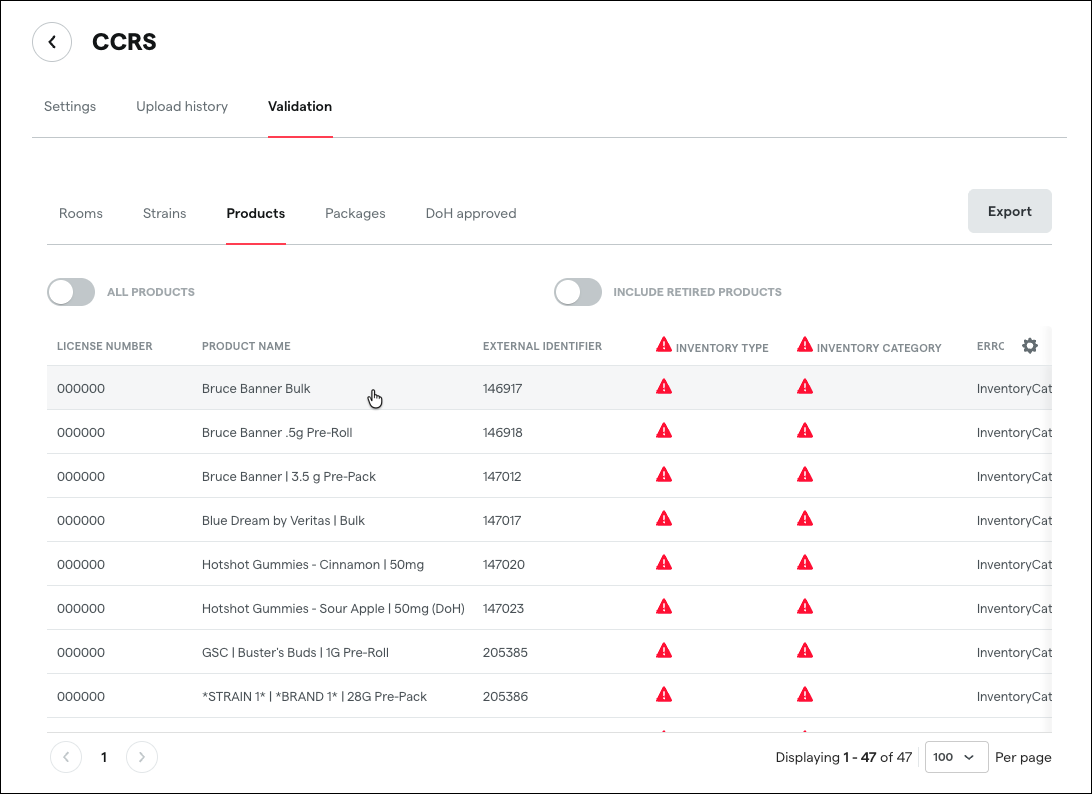This screenshot has height=794, width=1092.
Task: Click Inventory Type header warning icon
Action: coord(664,344)
